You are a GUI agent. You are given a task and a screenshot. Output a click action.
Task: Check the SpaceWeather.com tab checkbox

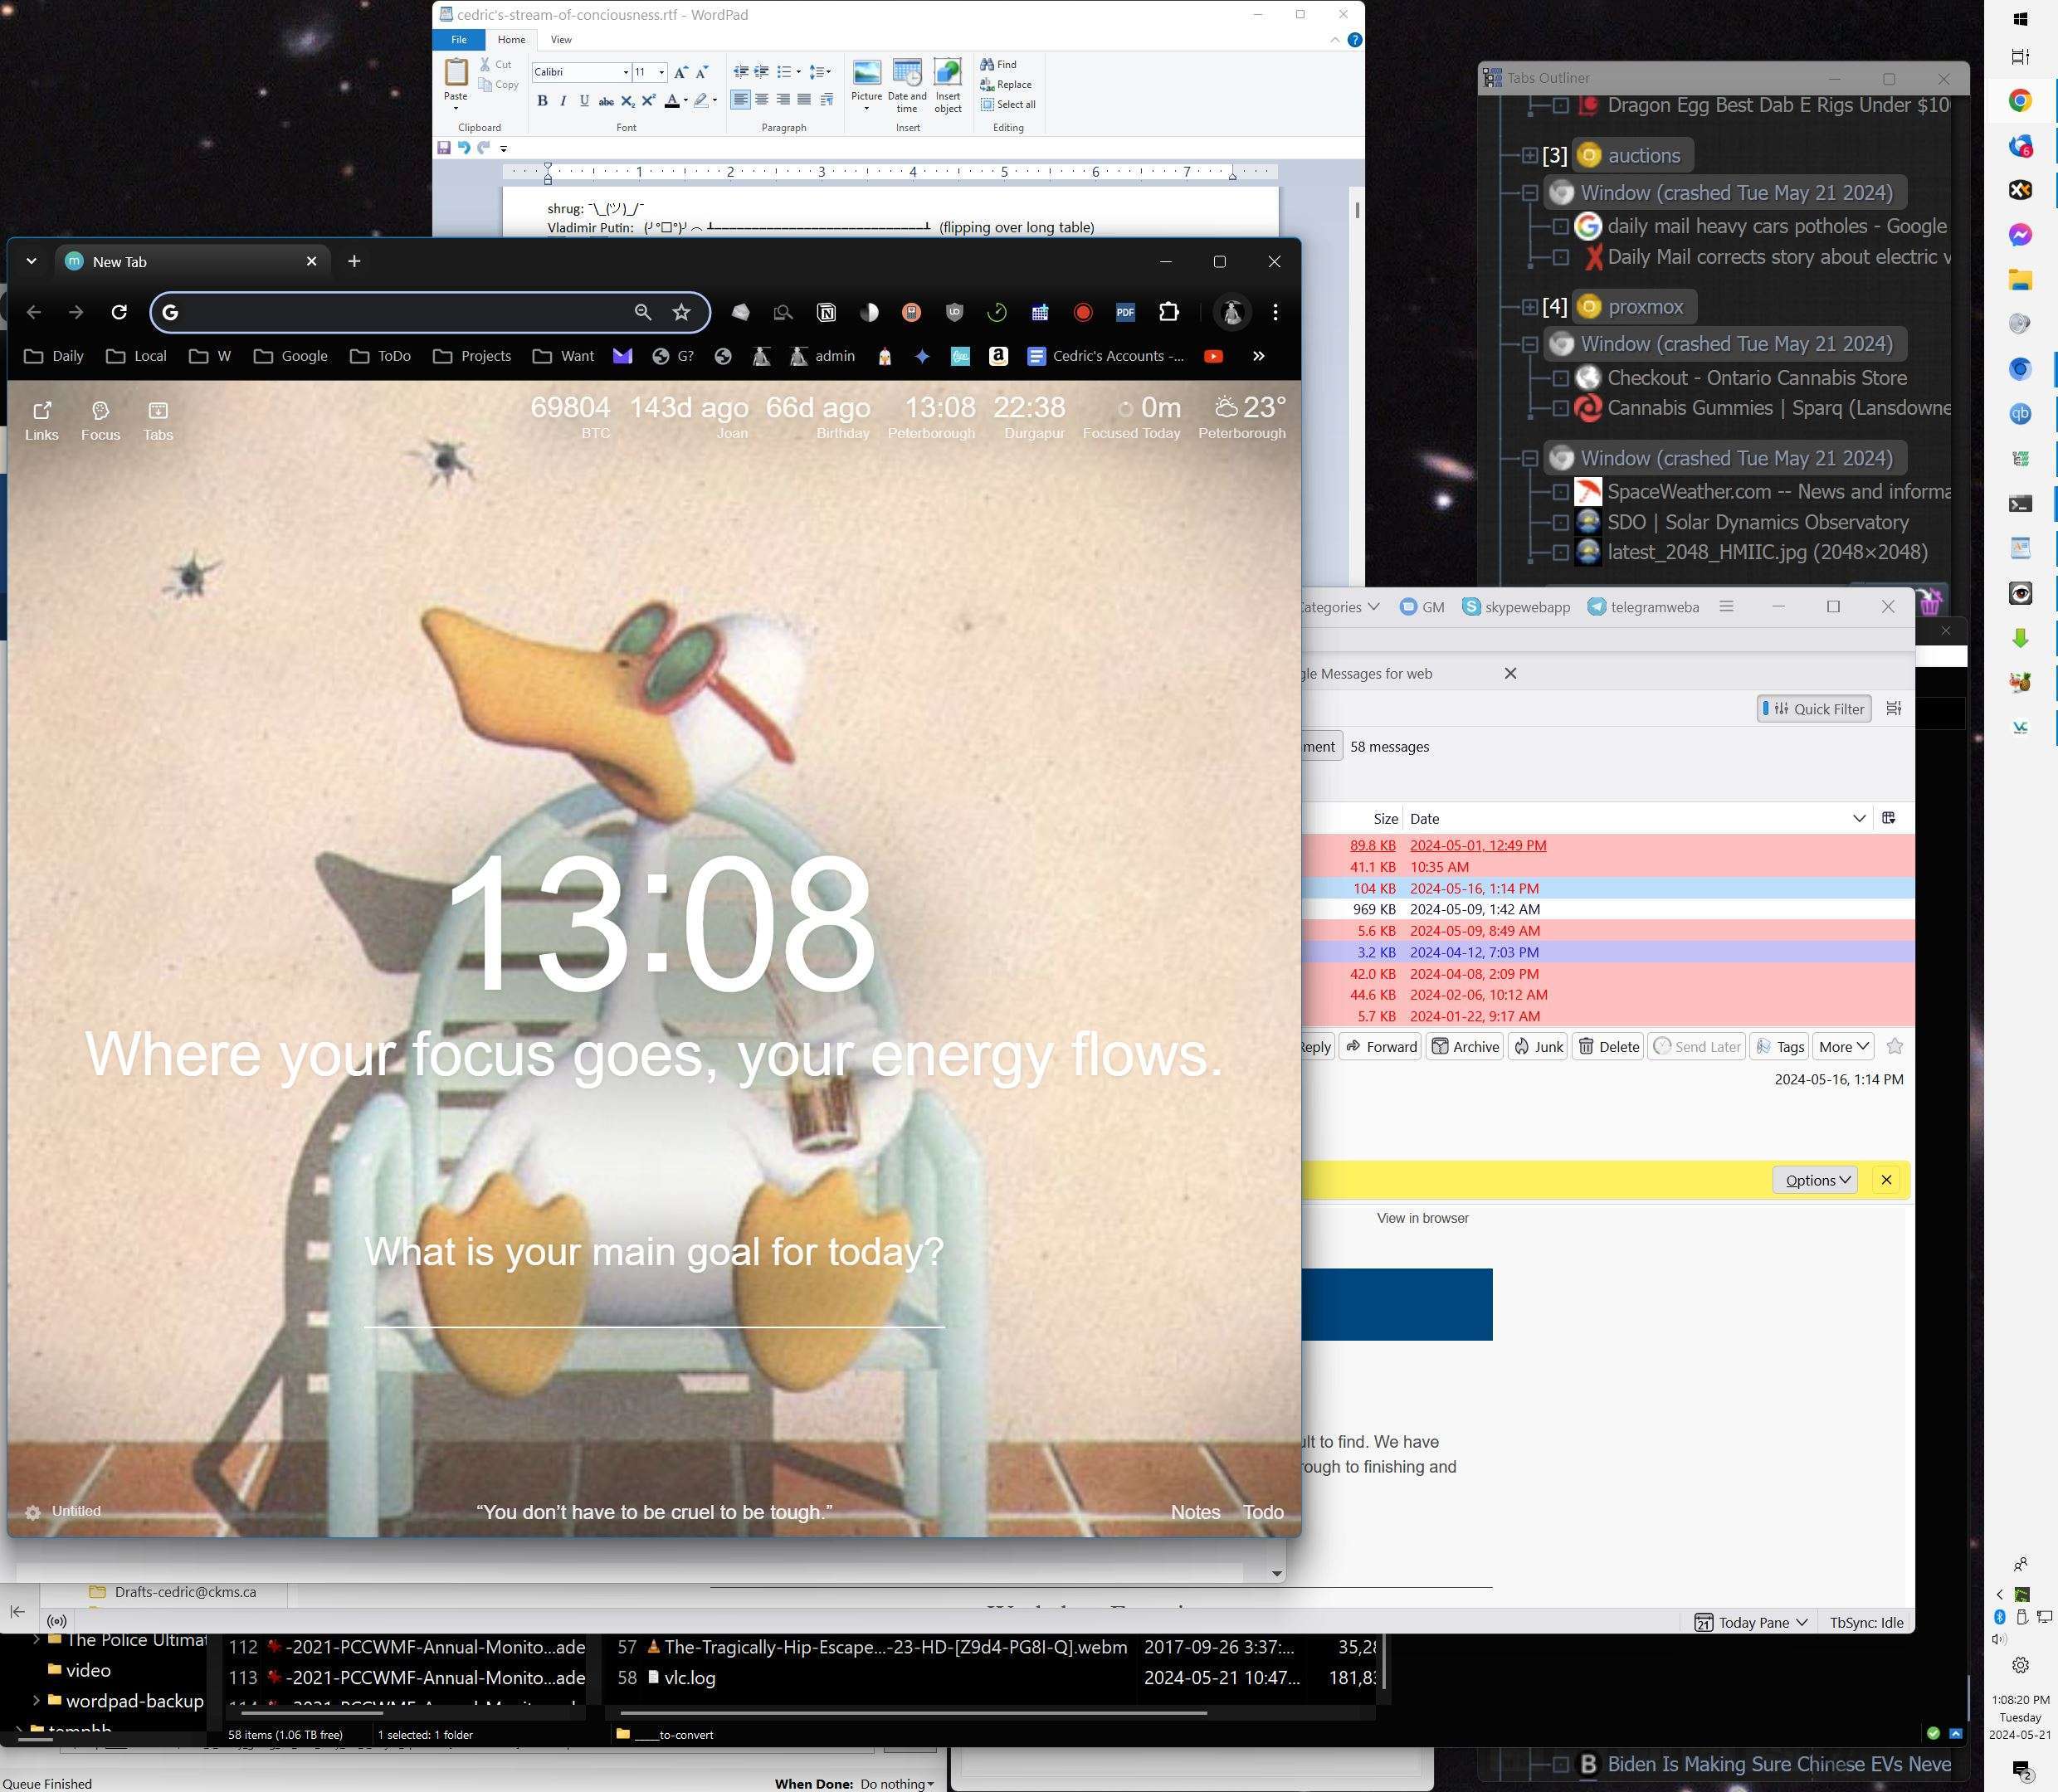(x=1560, y=492)
